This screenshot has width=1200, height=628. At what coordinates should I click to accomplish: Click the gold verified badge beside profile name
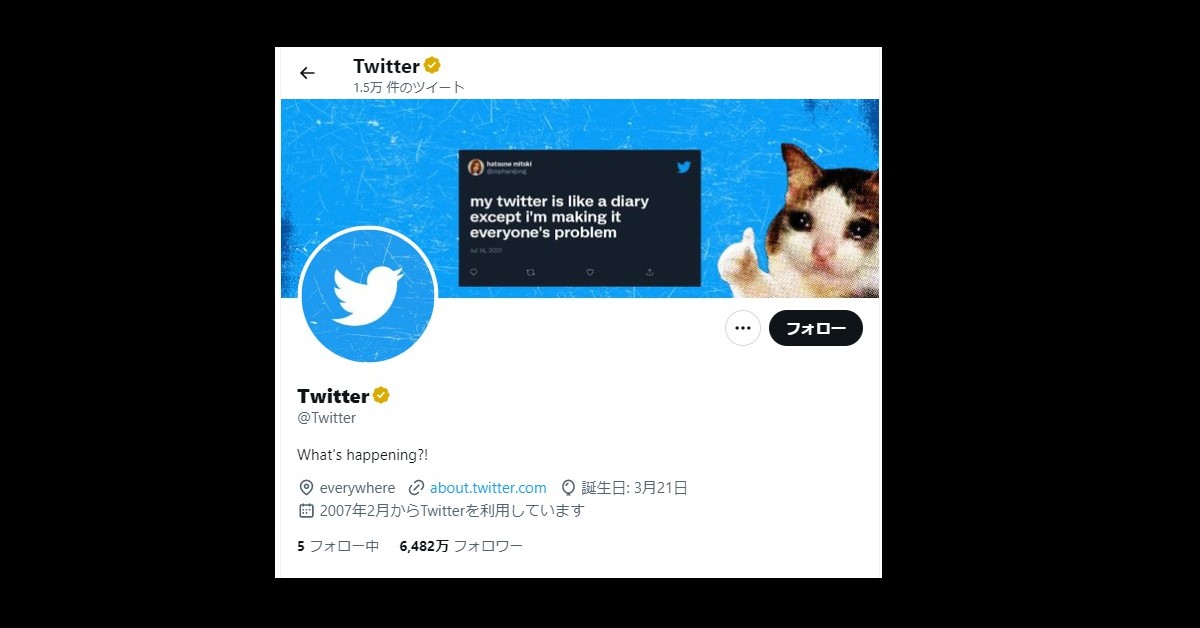[x=381, y=395]
